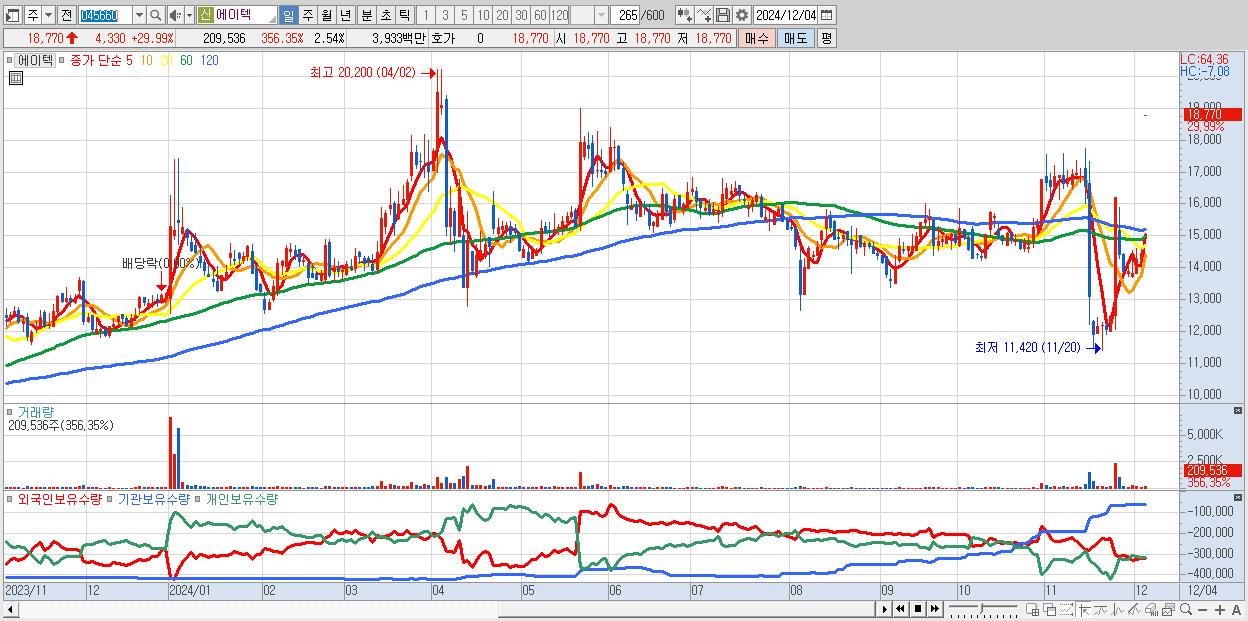Select the 5 interval button
The image size is (1248, 621).
pos(464,15)
